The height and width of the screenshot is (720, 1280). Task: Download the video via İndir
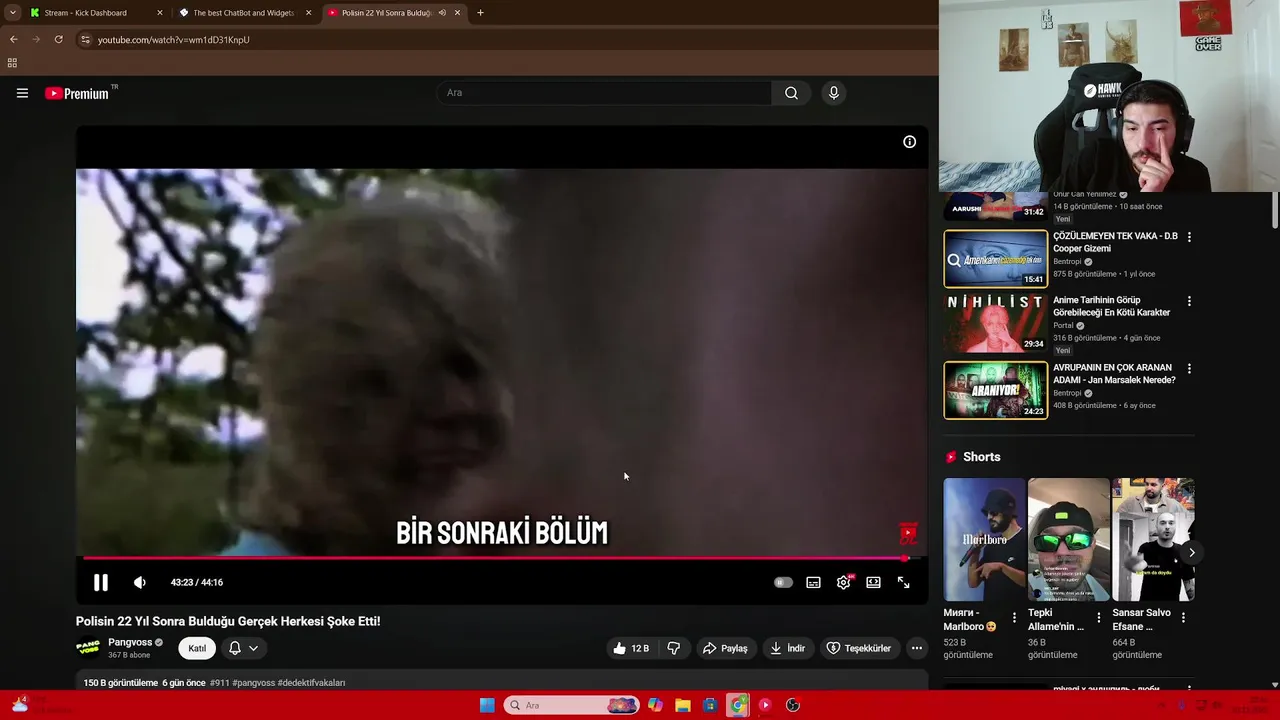(787, 648)
